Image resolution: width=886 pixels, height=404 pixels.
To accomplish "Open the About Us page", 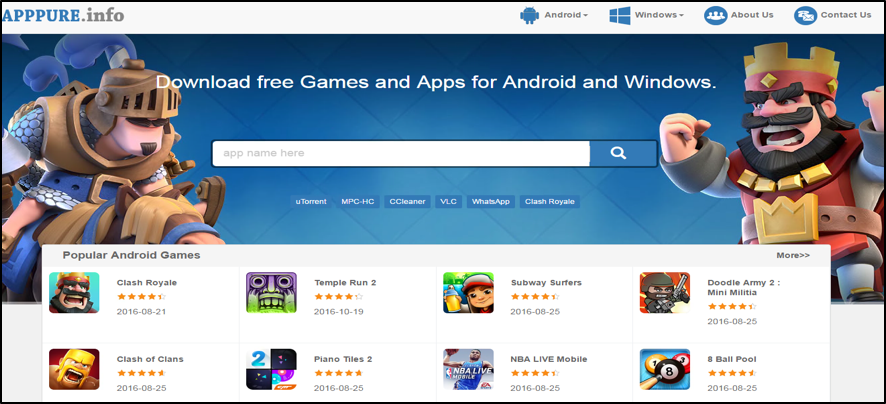I will coord(739,15).
